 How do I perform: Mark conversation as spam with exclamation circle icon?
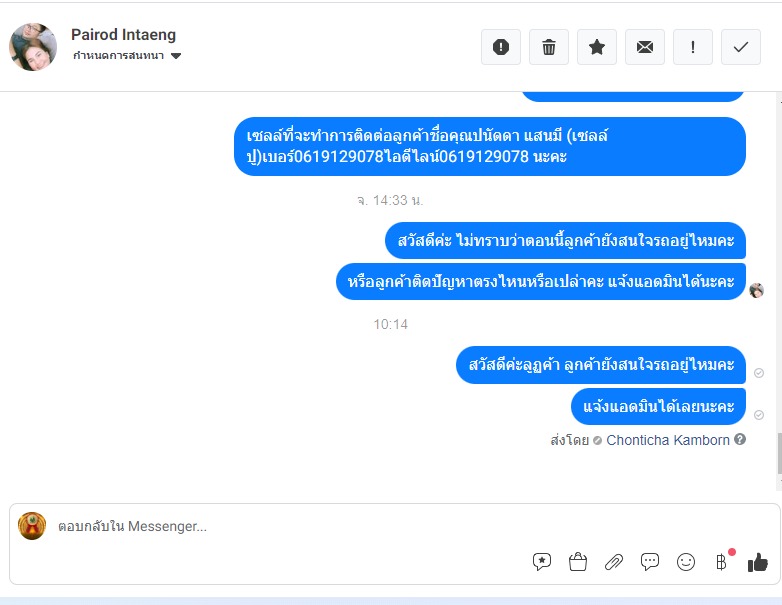tap(501, 47)
